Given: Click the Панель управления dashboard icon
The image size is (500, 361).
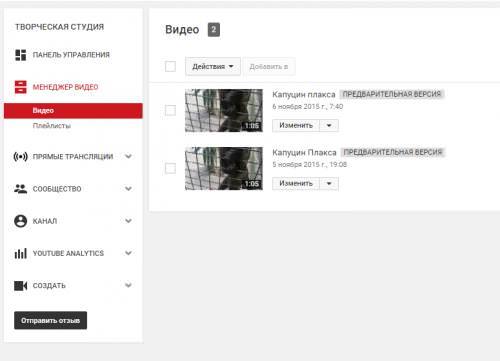Looking at the screenshot, I should click(20, 55).
